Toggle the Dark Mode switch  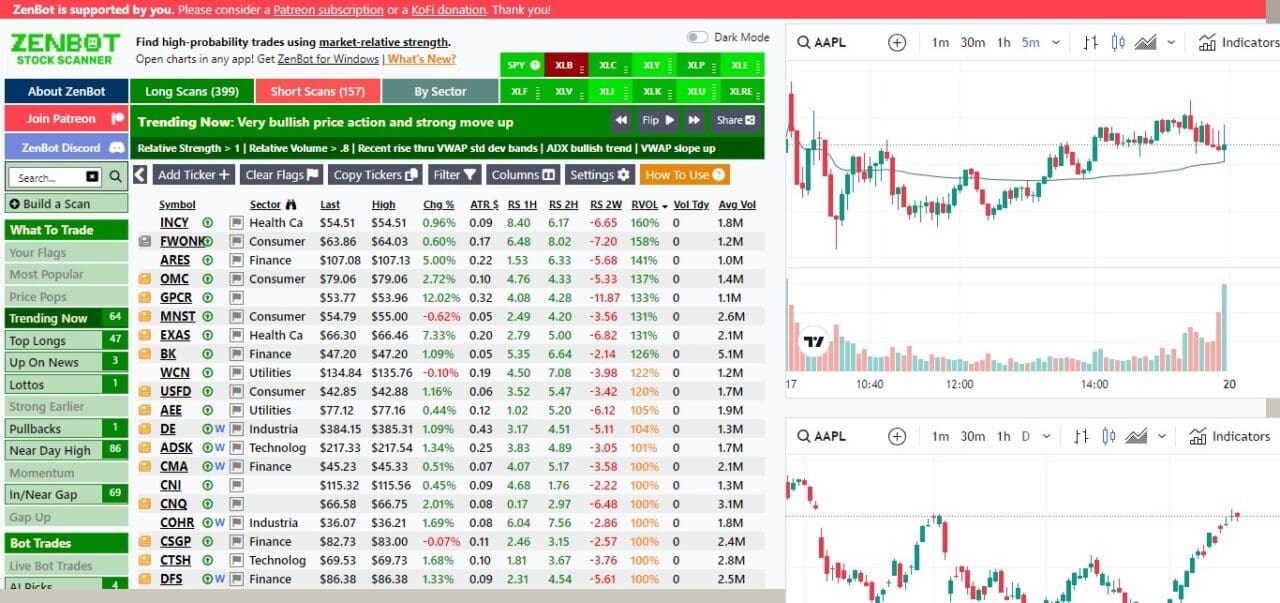(x=698, y=37)
